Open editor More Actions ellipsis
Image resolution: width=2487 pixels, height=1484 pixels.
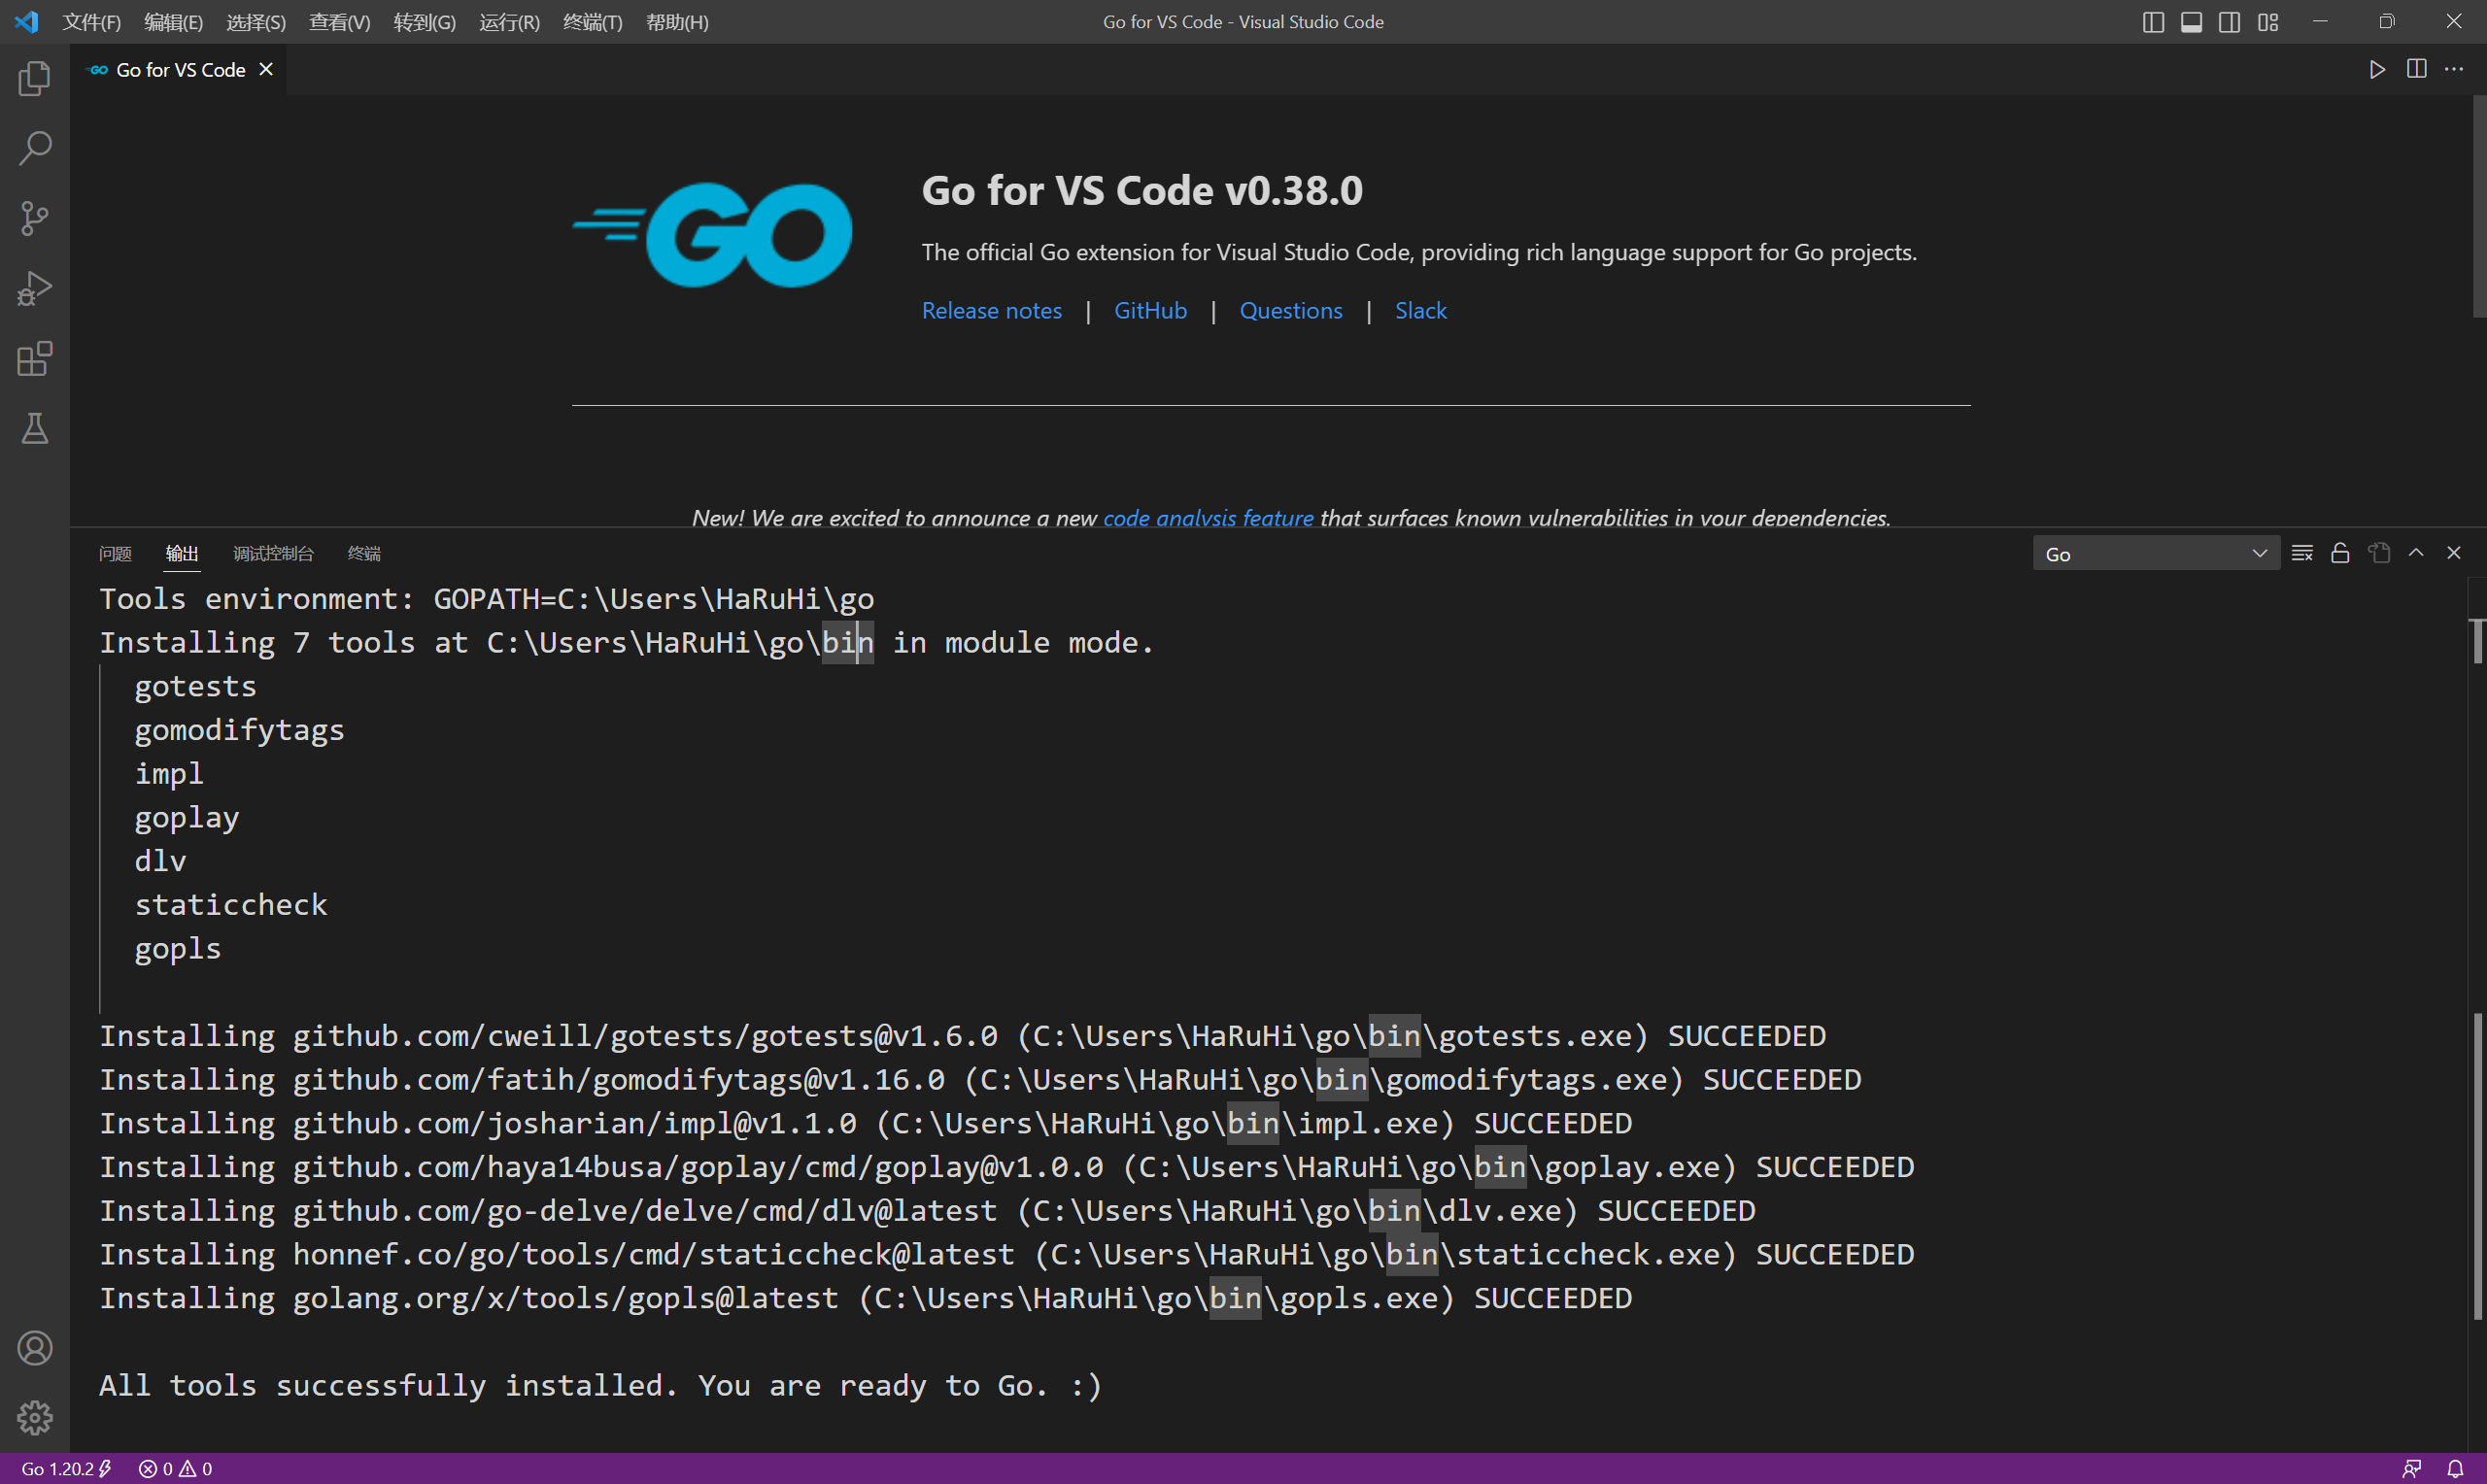click(2454, 69)
